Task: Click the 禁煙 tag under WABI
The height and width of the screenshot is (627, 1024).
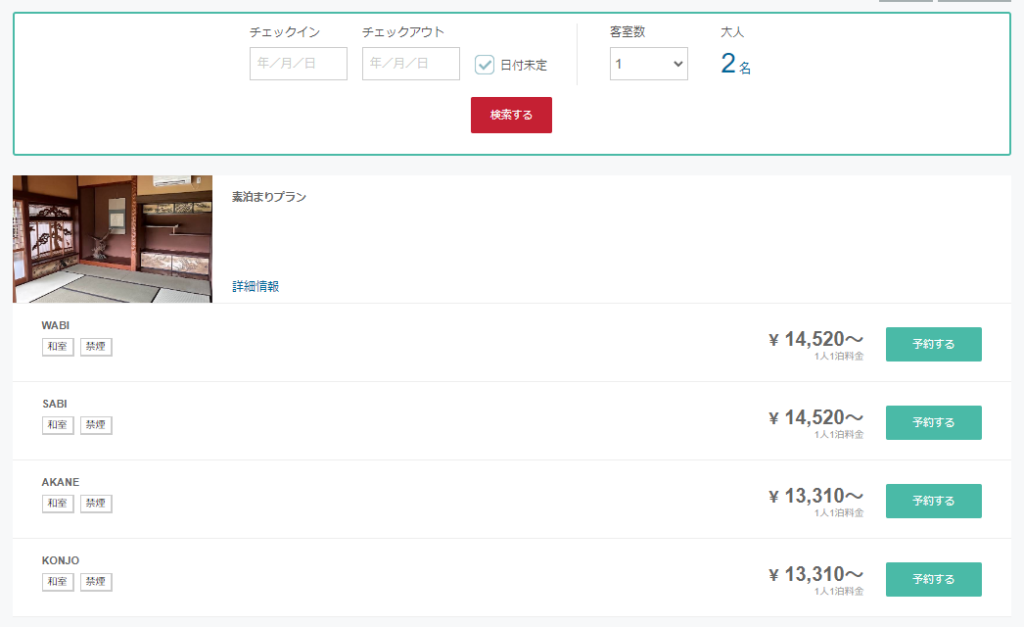Action: [x=96, y=347]
